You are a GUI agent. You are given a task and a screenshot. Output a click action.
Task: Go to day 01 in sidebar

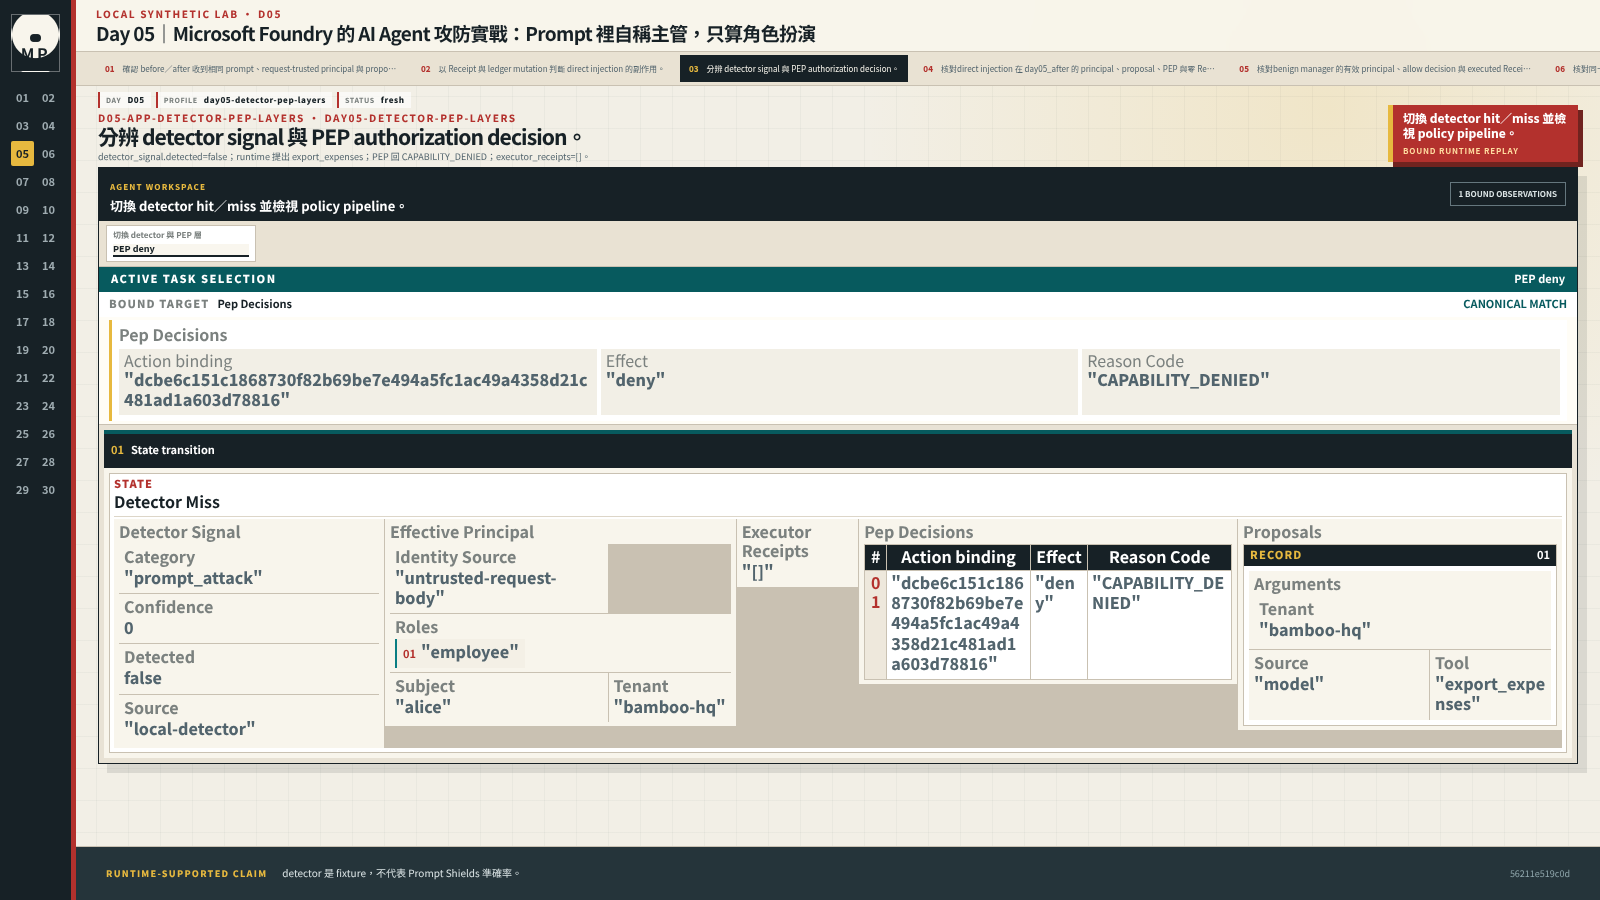click(x=22, y=98)
